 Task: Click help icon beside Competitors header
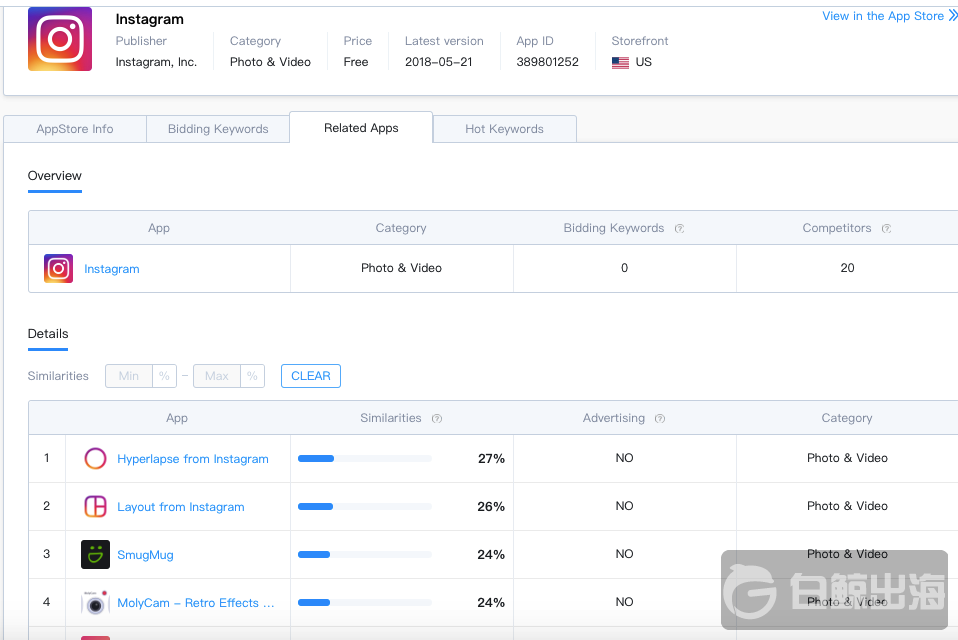[886, 228]
